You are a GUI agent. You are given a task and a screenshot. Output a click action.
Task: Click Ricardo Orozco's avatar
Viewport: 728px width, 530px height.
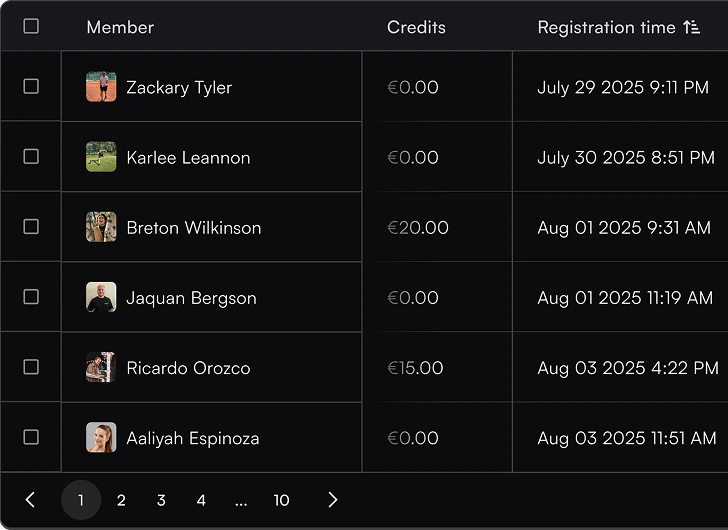[101, 367]
